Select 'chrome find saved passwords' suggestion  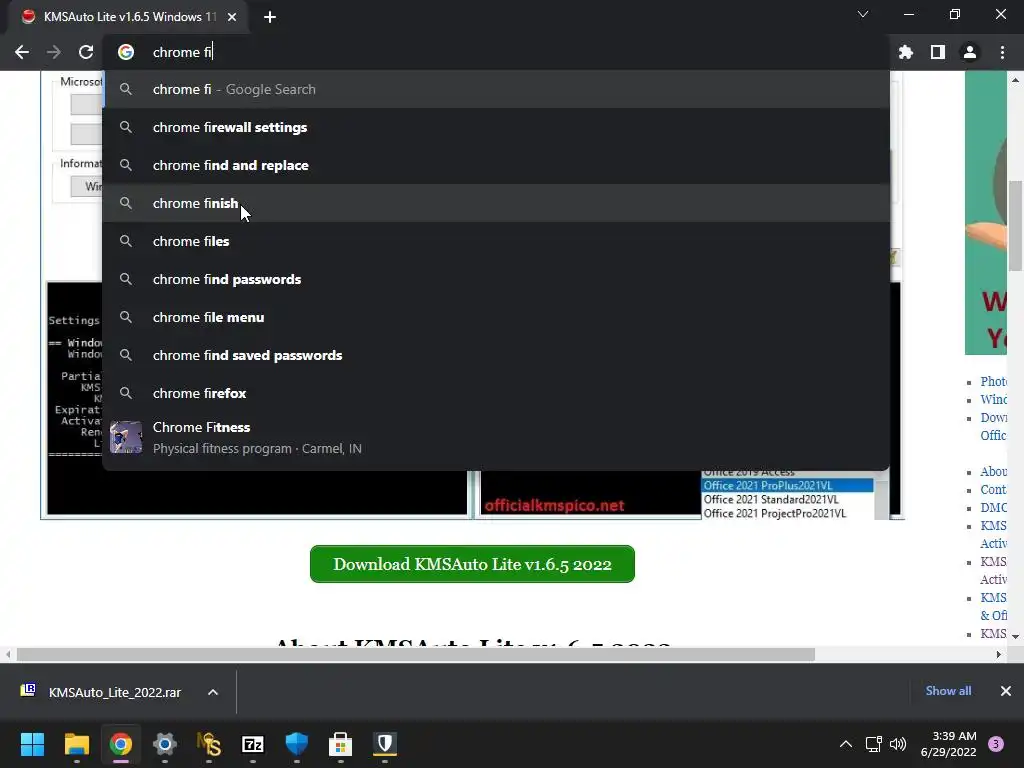(496, 355)
